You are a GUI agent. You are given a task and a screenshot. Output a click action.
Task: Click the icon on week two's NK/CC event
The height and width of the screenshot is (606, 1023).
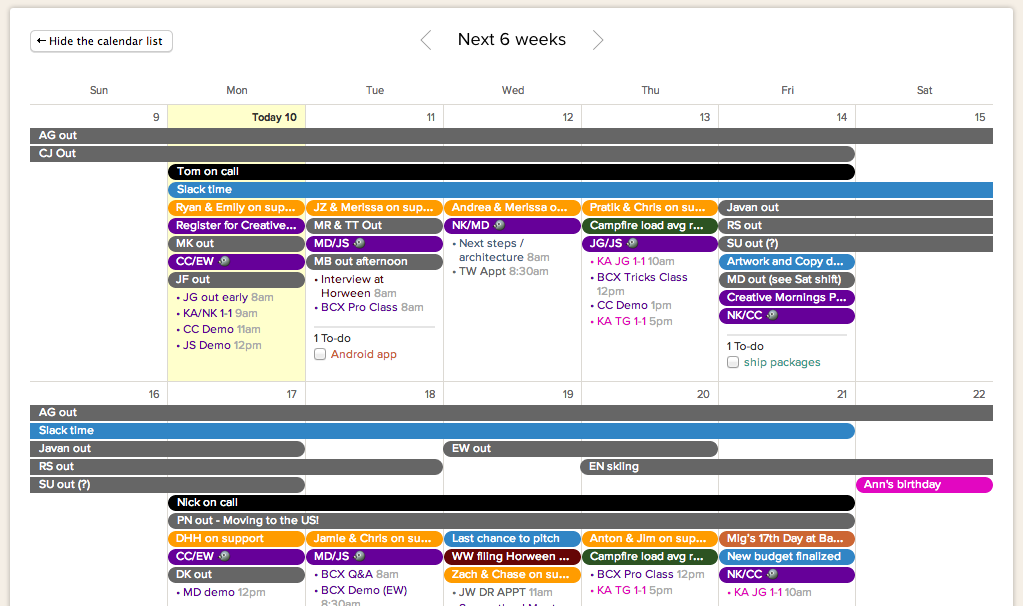[x=770, y=574]
